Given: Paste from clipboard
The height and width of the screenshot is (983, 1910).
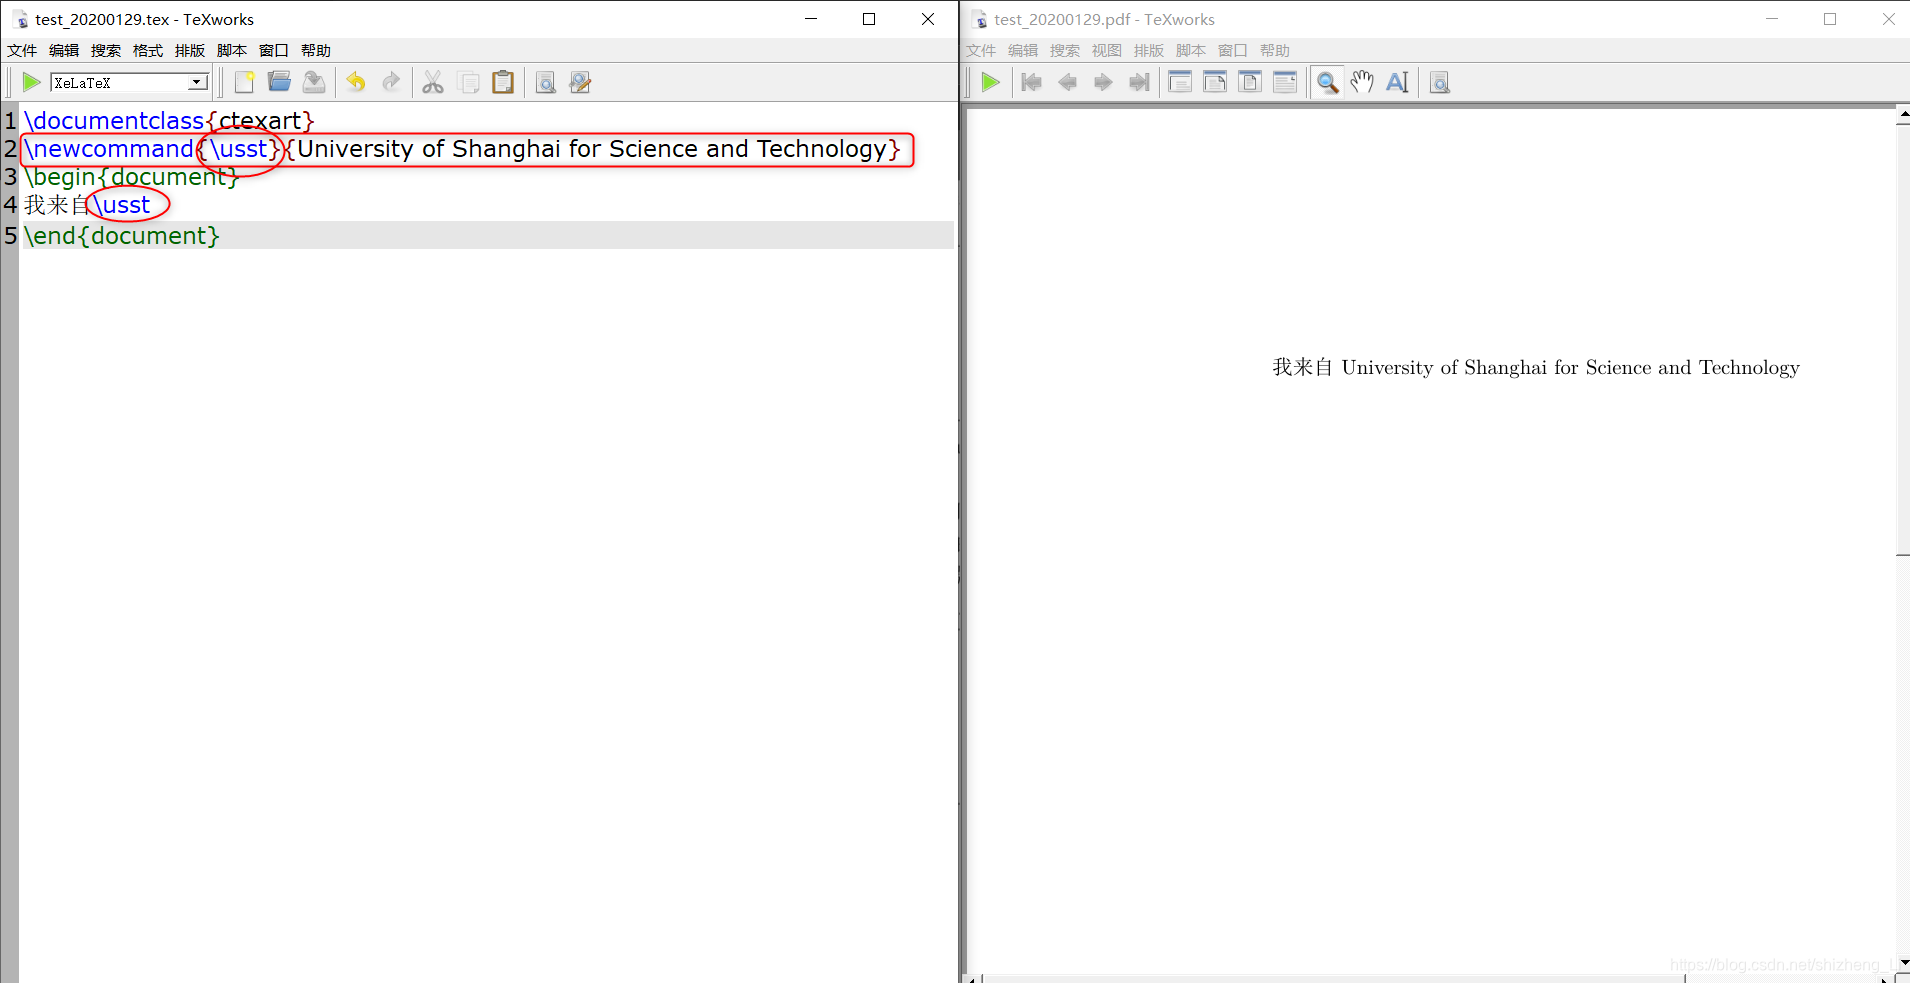Looking at the screenshot, I should coord(503,82).
